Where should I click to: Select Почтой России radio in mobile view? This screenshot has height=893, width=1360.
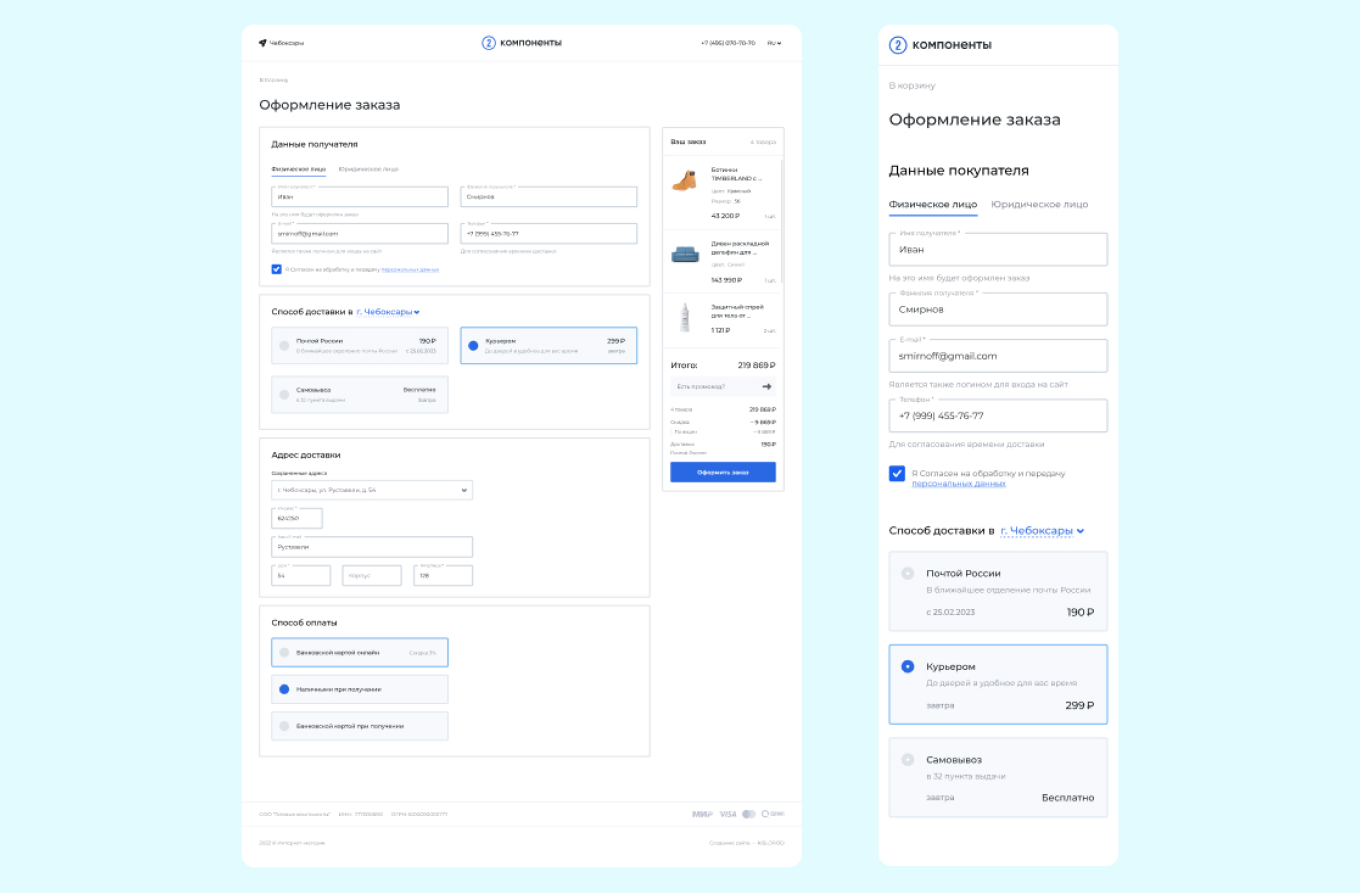click(x=907, y=574)
